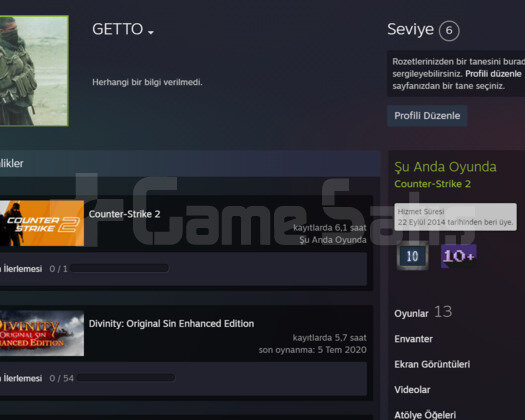The image size is (525, 420).
Task: Click the 'kayıtlarda 5,7 saat' playtime text
Action: pos(329,338)
